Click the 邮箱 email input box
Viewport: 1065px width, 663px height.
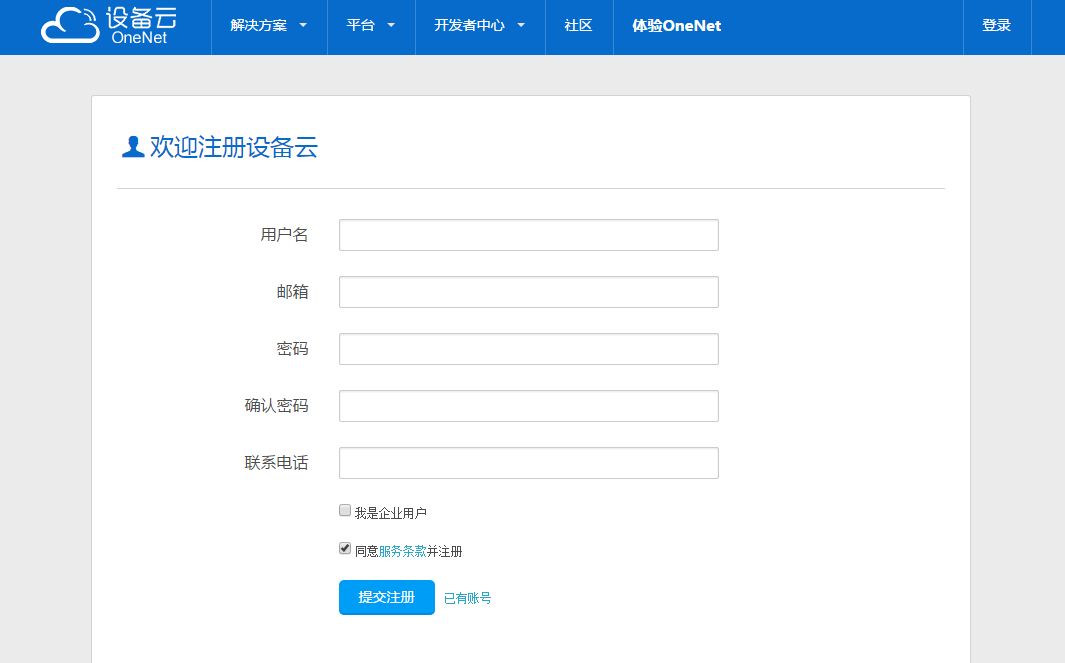(528, 292)
